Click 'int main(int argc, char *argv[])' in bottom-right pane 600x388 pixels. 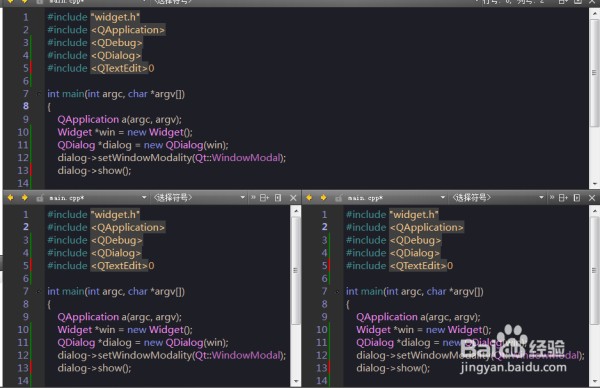point(415,292)
